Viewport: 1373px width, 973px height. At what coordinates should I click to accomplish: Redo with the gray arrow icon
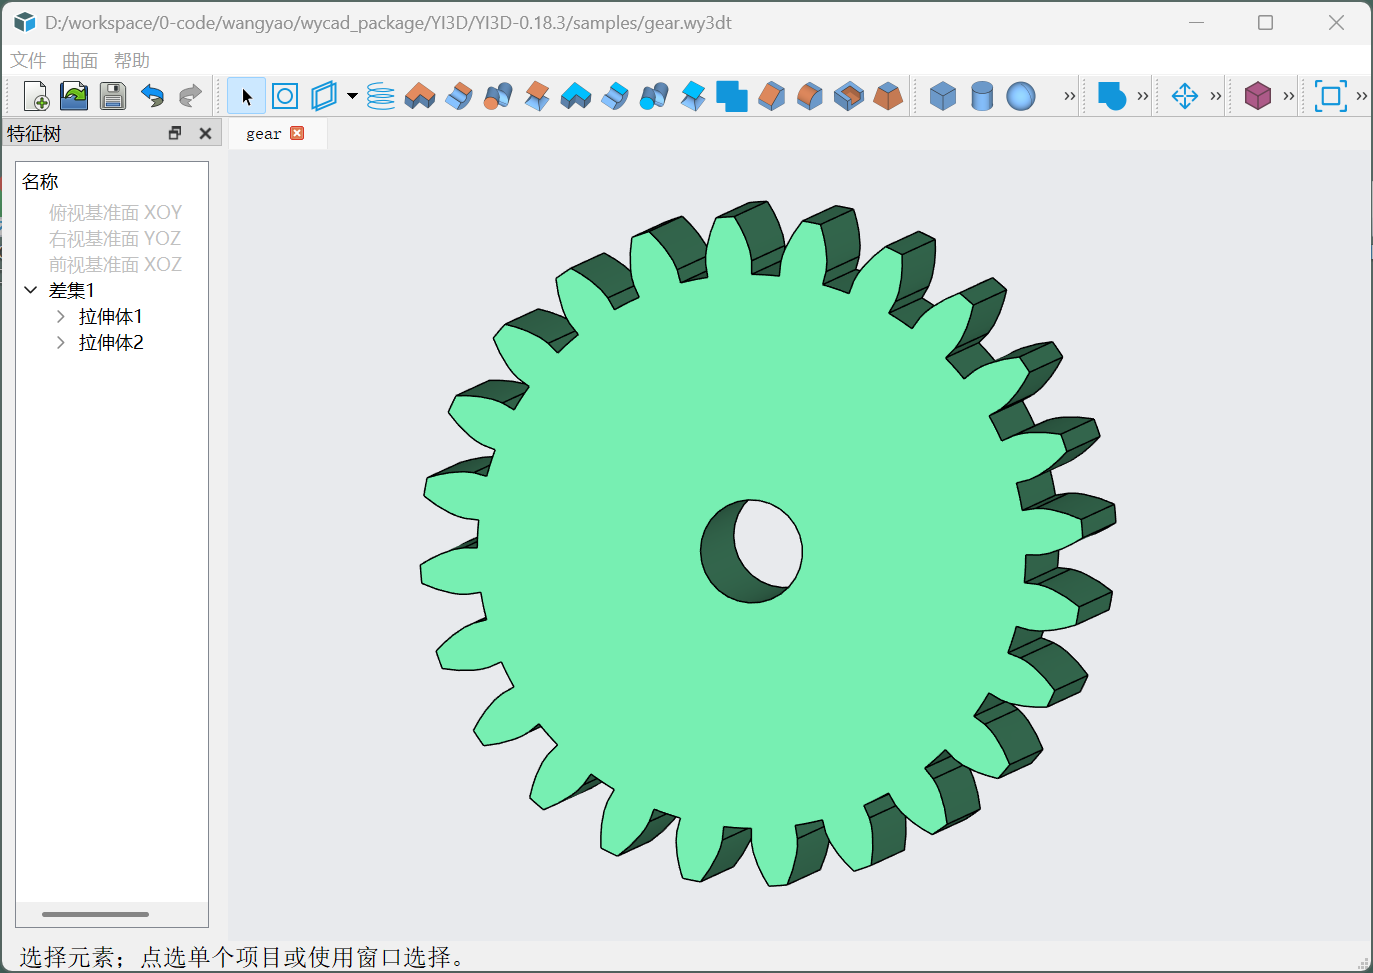click(x=190, y=96)
